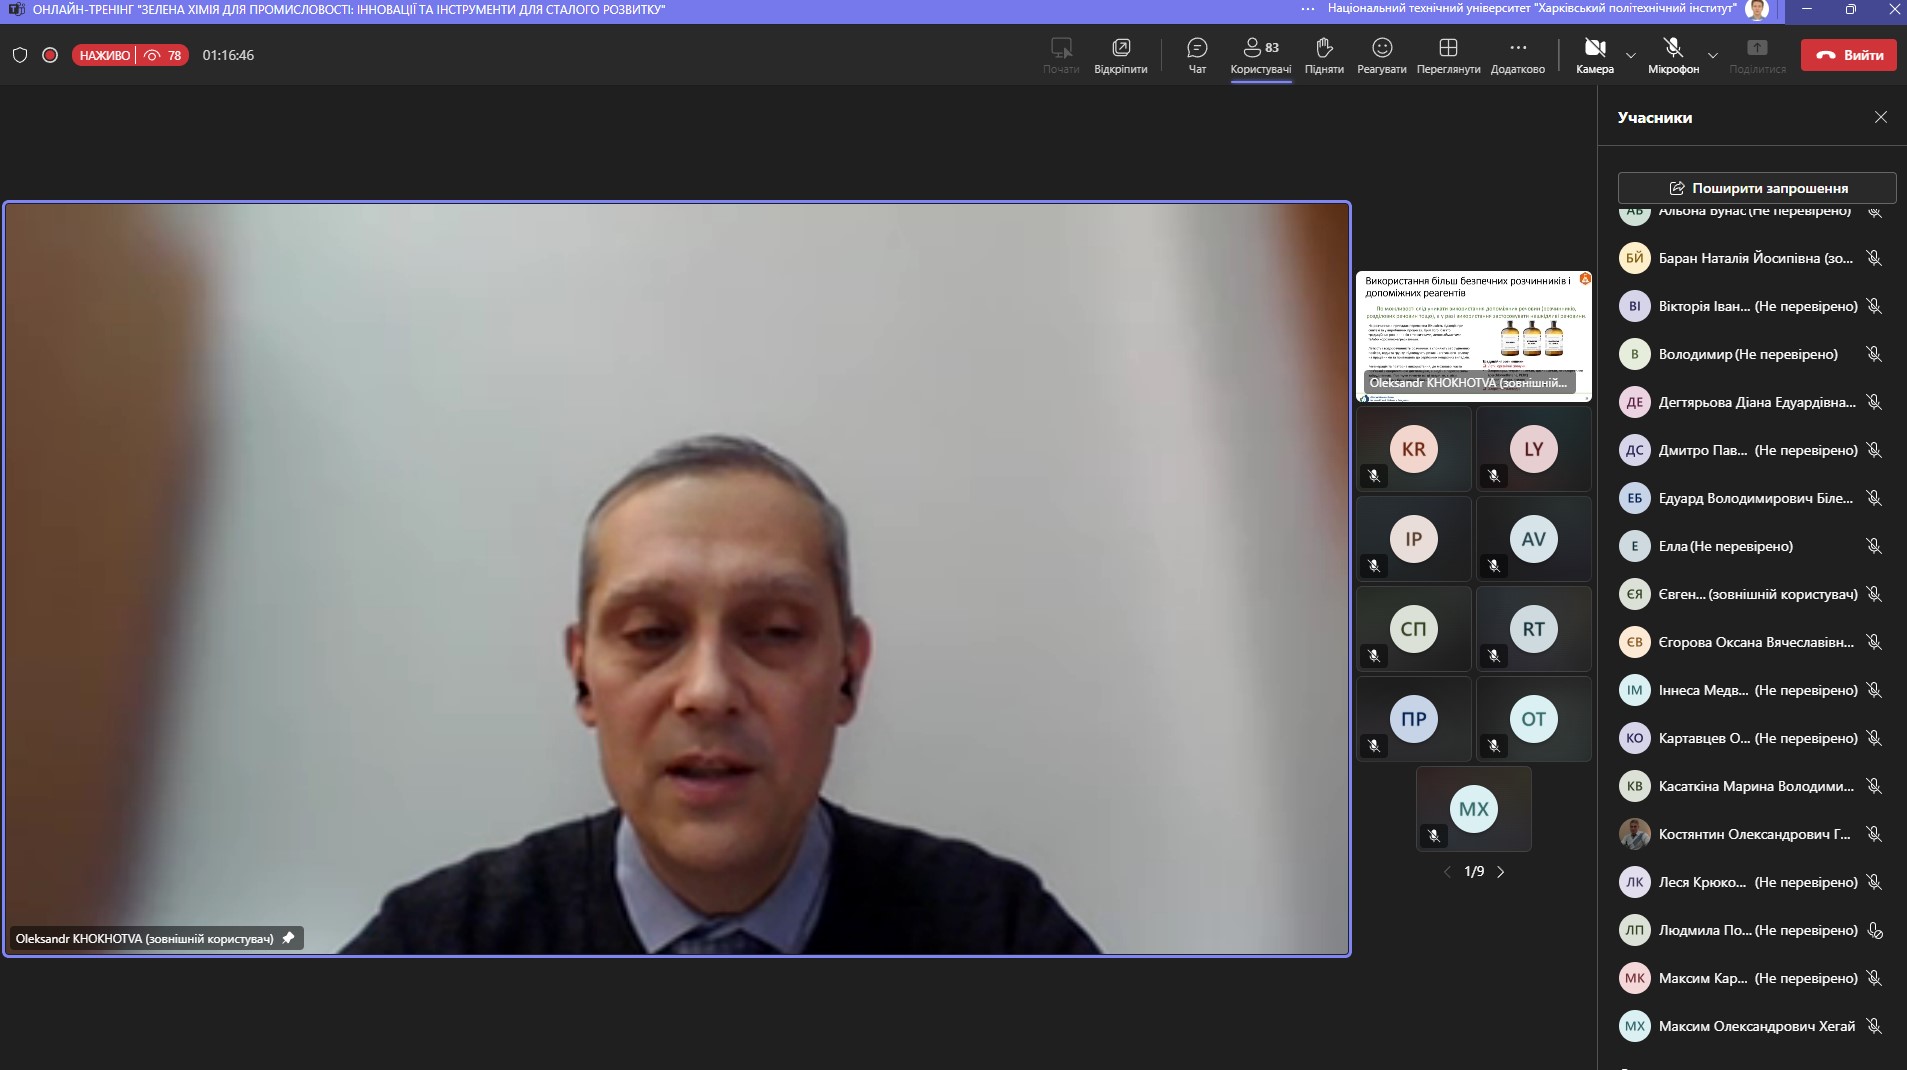The height and width of the screenshot is (1070, 1907).
Task: Click the ДЕ avatar in participants list
Action: 1635,402
